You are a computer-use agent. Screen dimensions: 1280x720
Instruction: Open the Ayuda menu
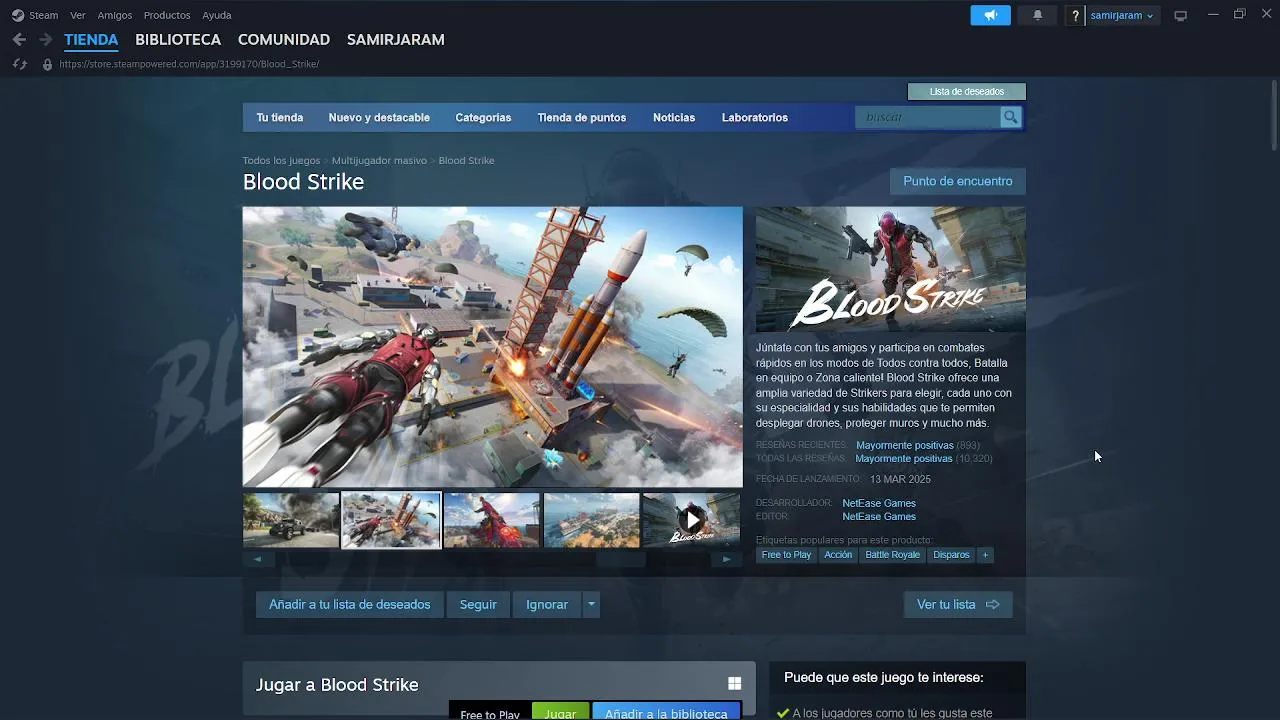point(217,15)
